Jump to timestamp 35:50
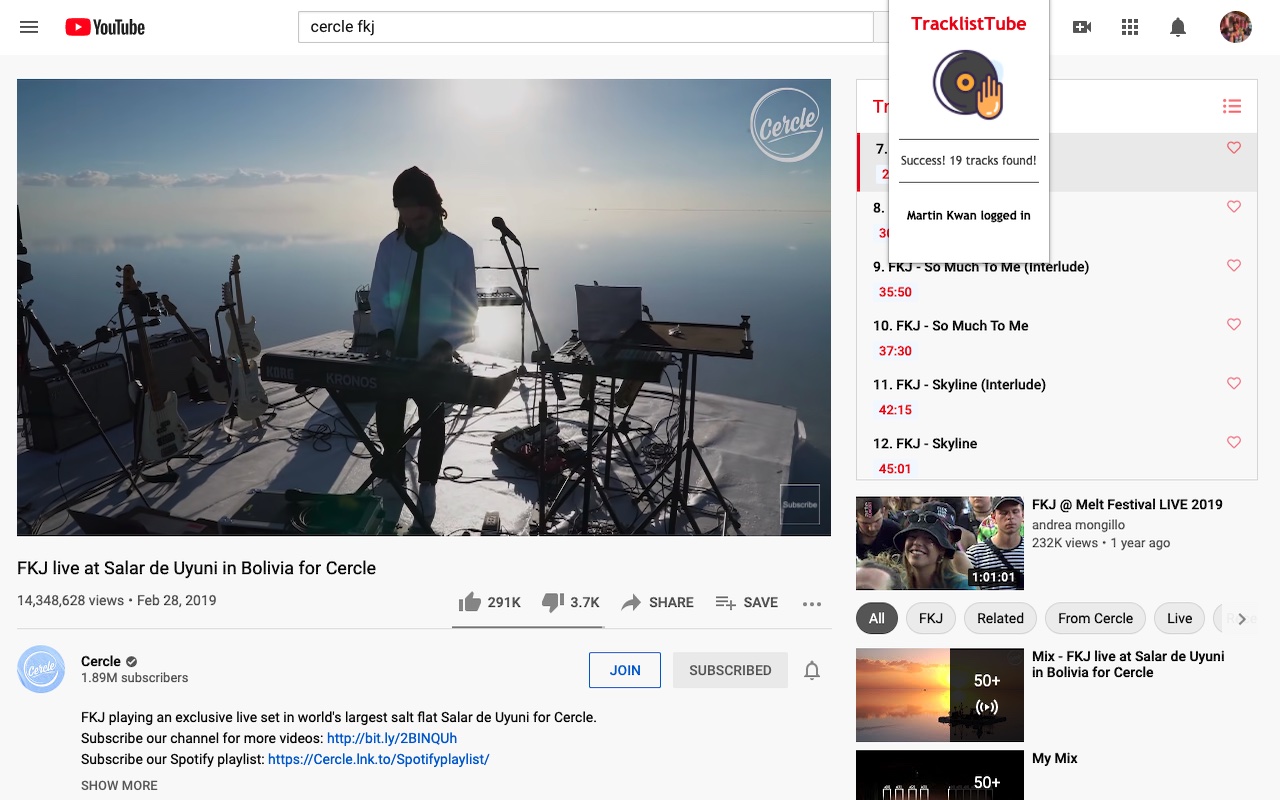 895,292
